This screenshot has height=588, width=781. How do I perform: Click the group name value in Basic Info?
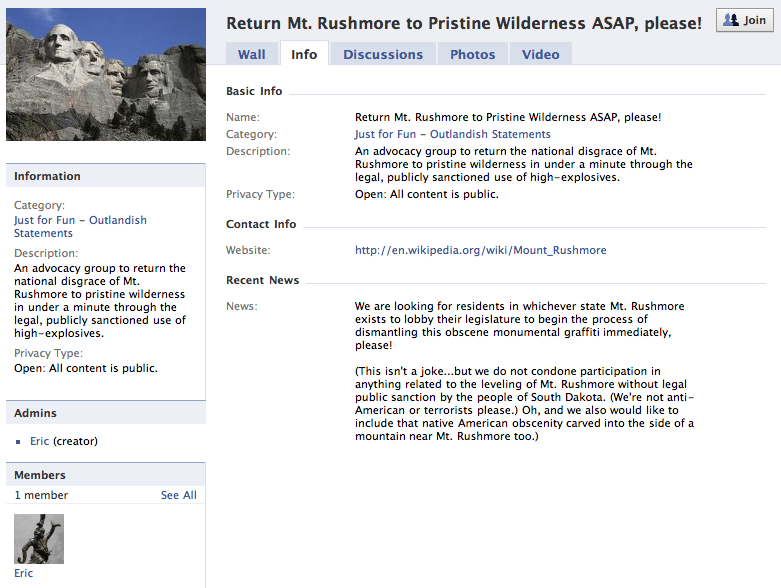(508, 117)
